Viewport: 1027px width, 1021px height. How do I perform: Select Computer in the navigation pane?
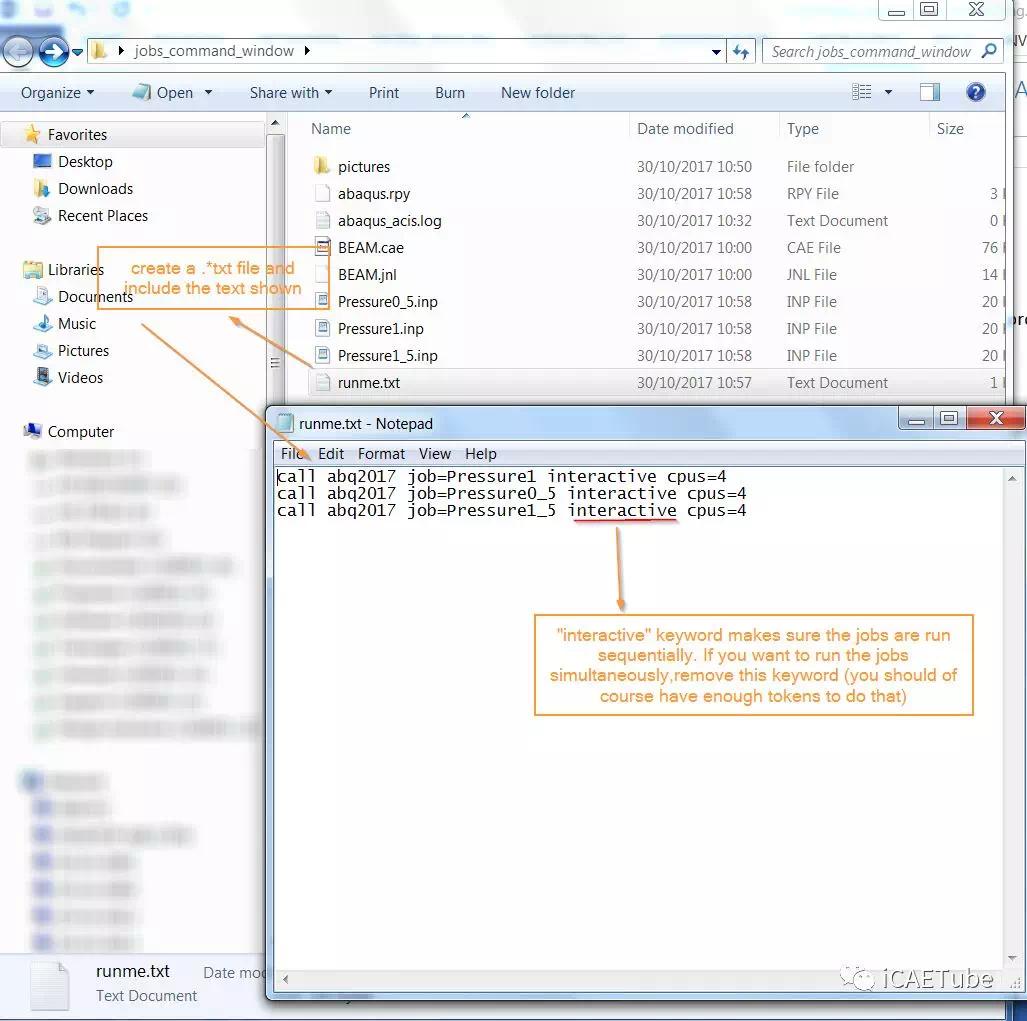[81, 432]
